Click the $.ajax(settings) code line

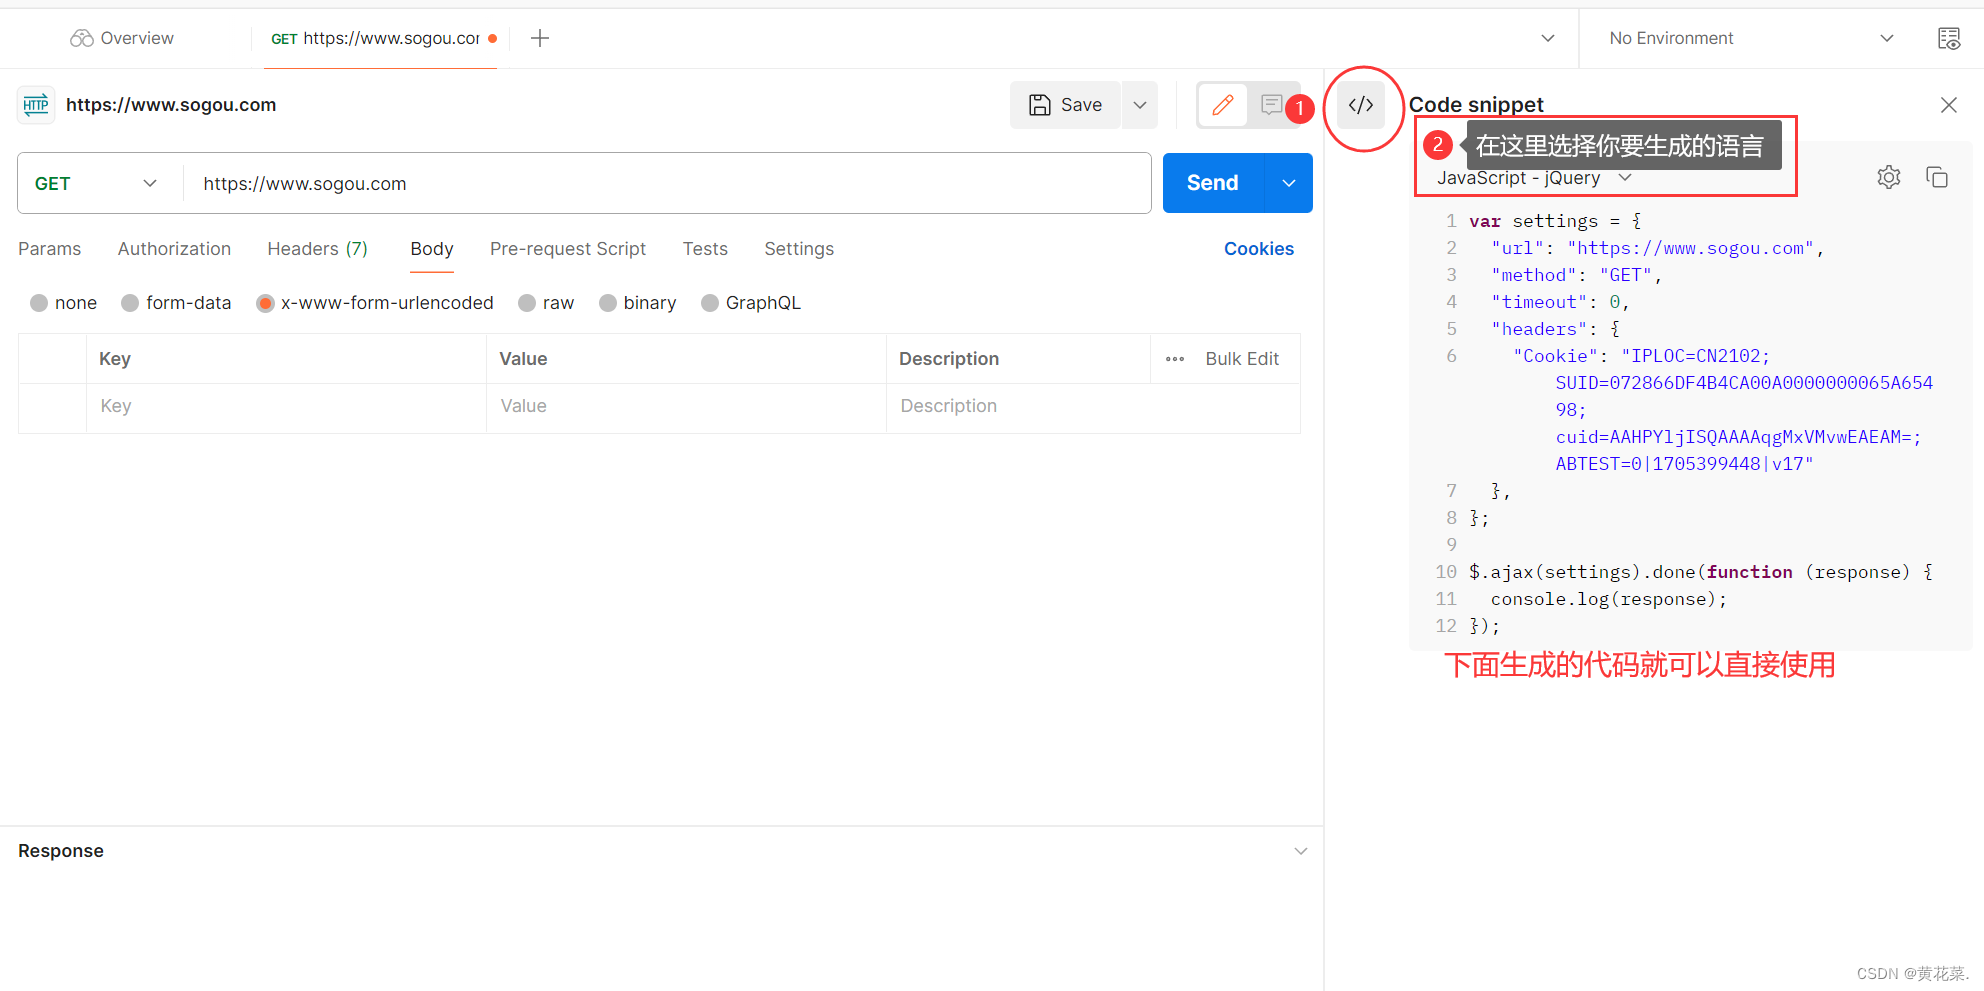point(1701,572)
